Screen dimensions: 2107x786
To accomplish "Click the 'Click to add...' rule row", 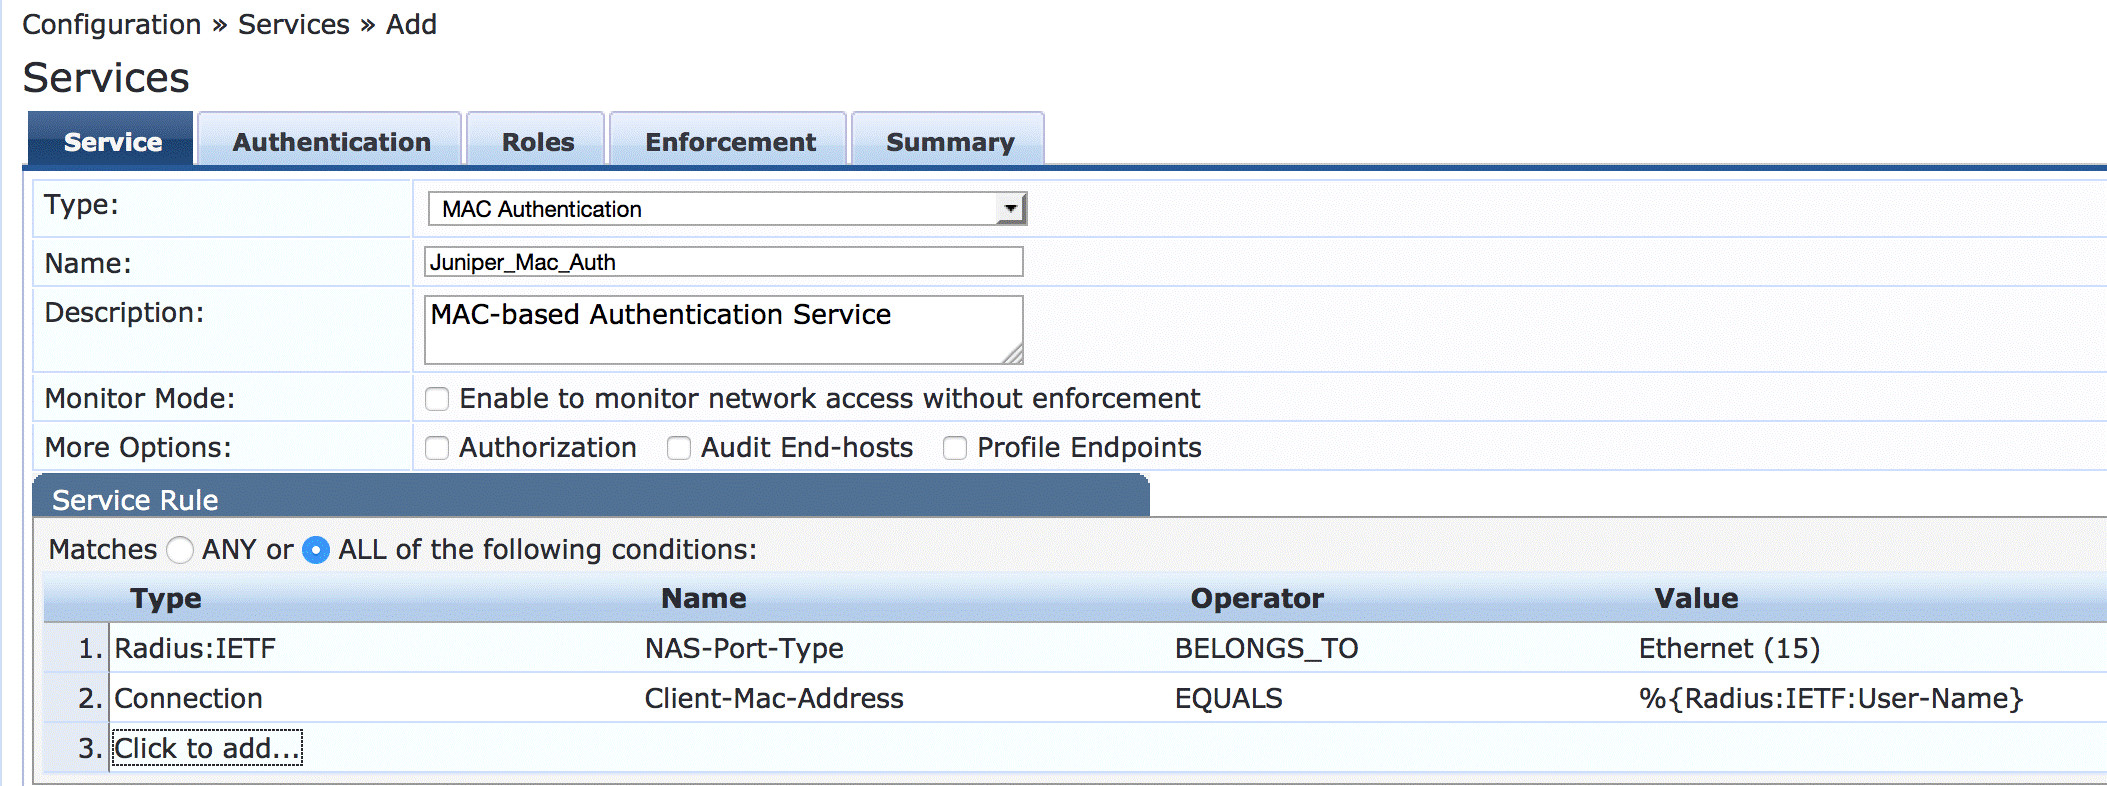I will (x=207, y=748).
